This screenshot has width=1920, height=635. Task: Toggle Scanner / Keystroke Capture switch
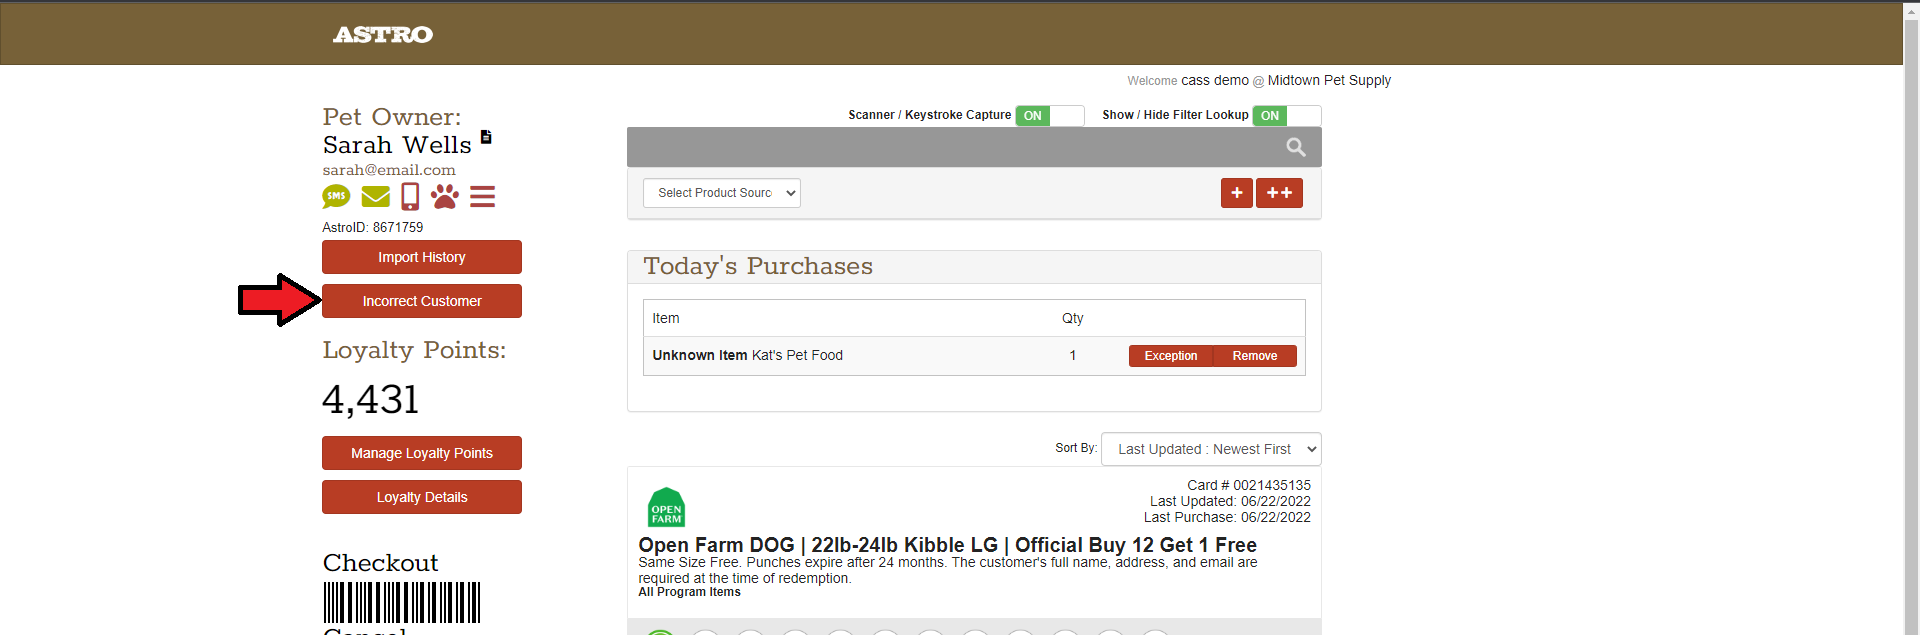[x=1049, y=116]
